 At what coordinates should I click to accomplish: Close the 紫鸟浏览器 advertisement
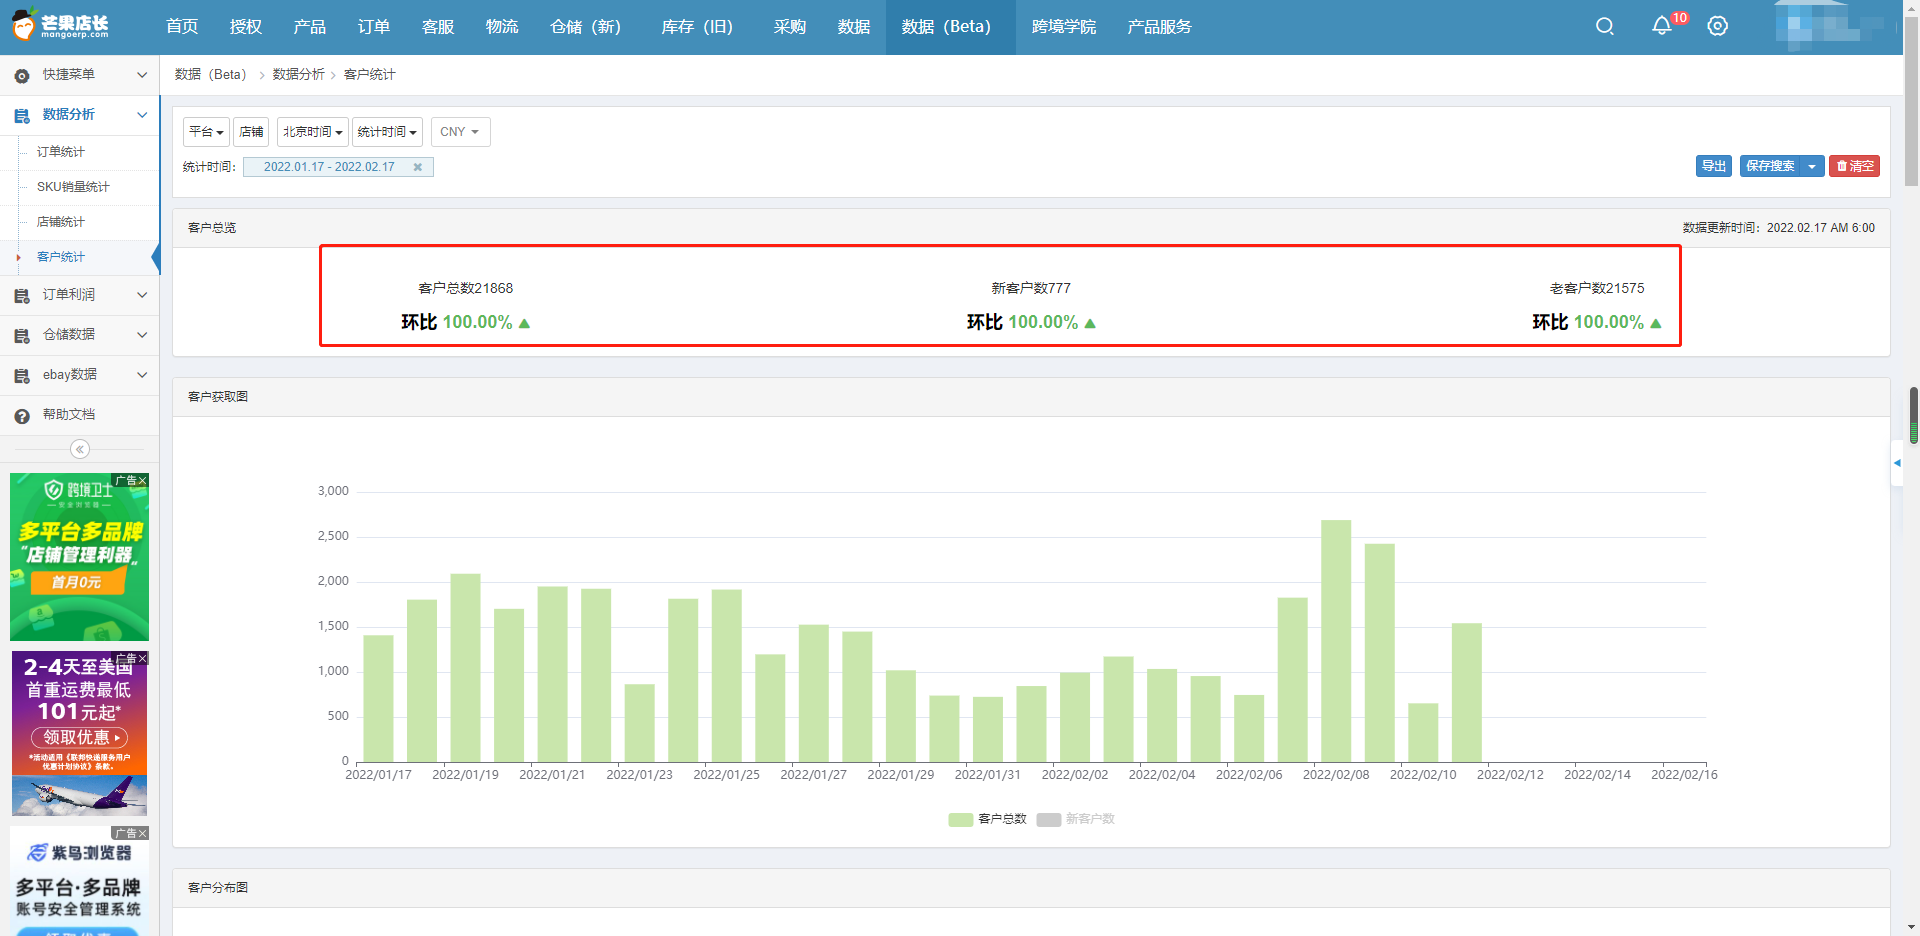(x=143, y=833)
